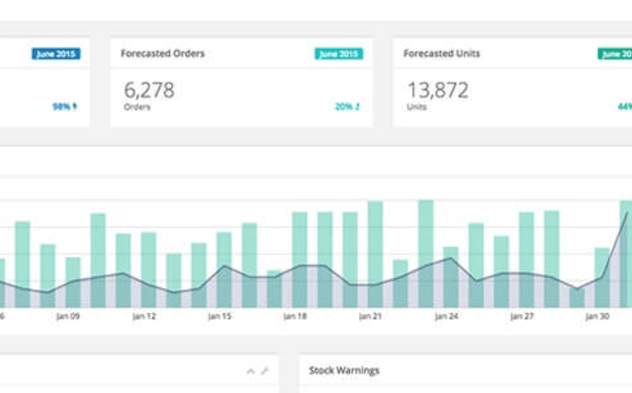Click the Jan 24 axis label

(x=446, y=316)
